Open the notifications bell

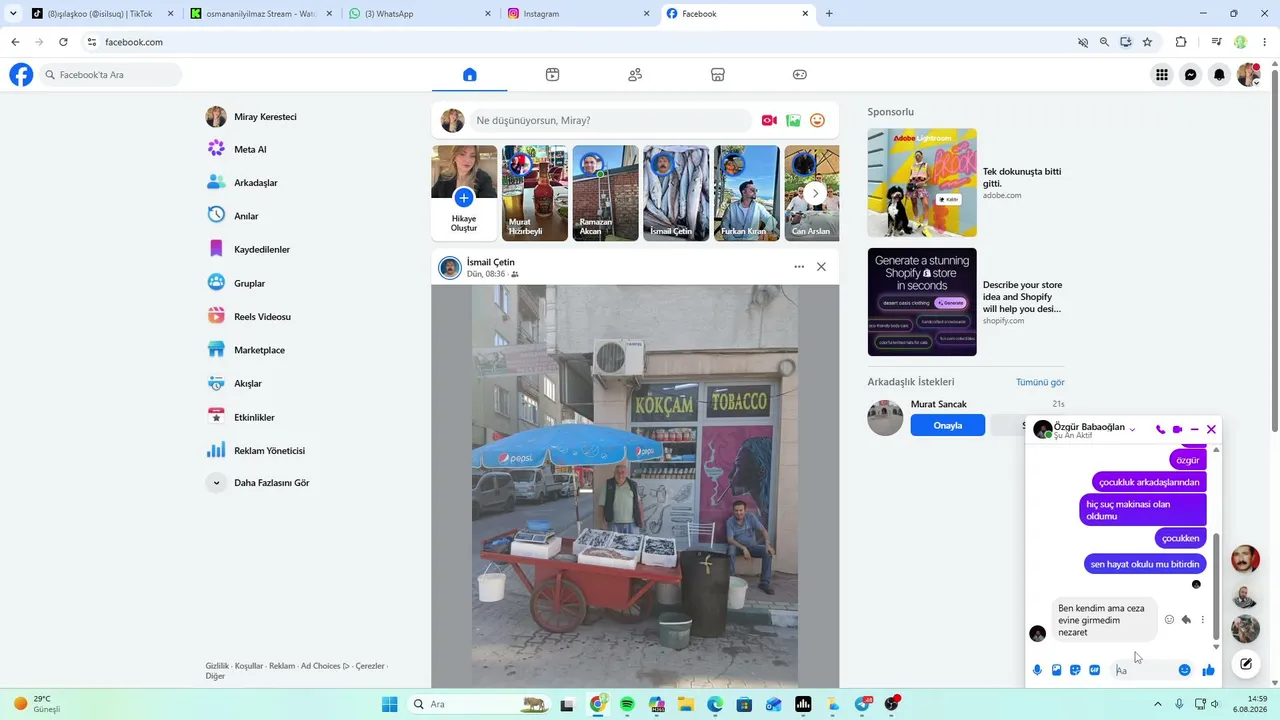point(1219,75)
